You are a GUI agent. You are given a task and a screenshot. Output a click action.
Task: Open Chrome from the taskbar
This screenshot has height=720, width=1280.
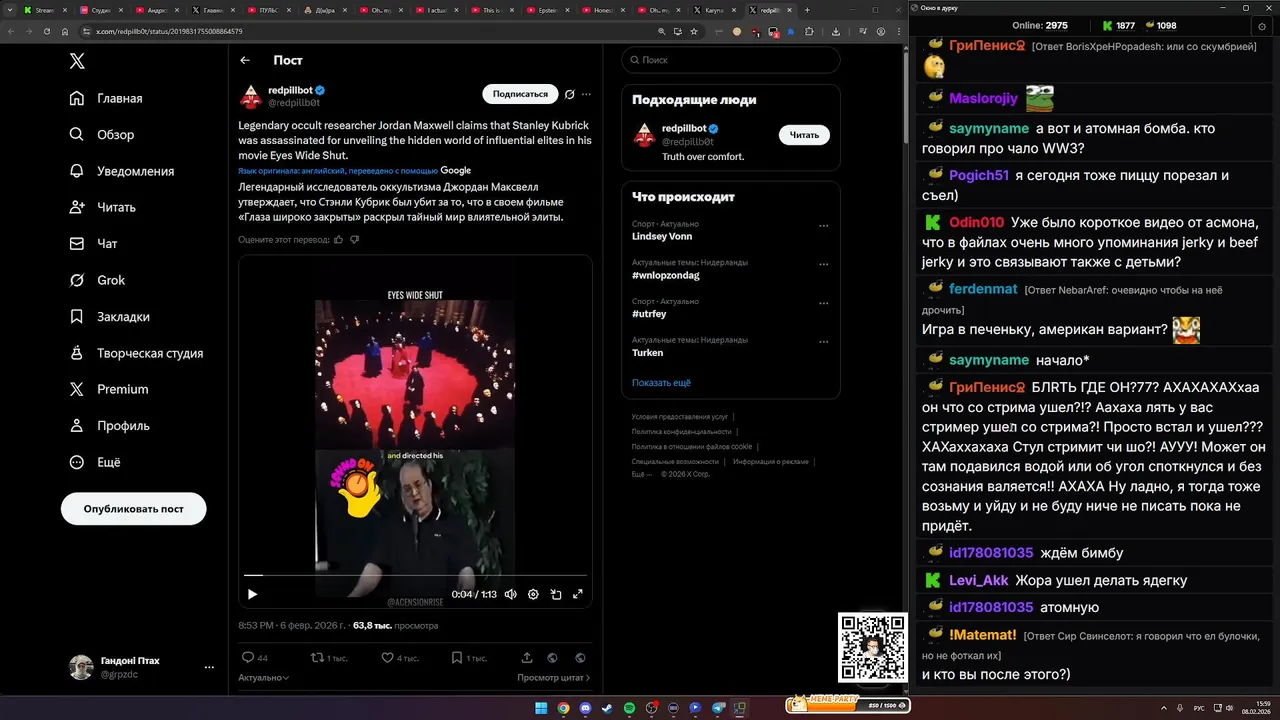[563, 708]
